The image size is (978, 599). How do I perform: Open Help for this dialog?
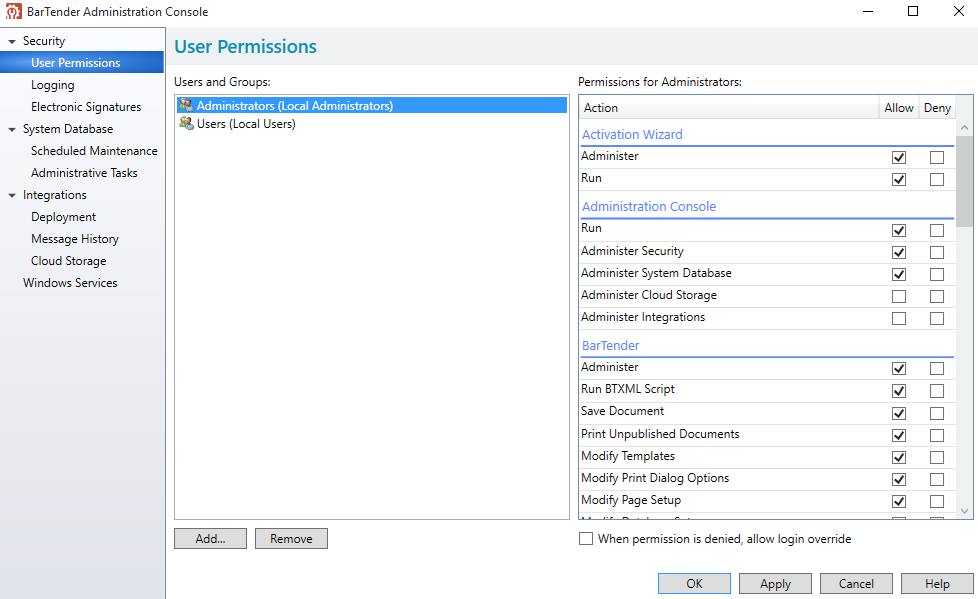[x=937, y=583]
